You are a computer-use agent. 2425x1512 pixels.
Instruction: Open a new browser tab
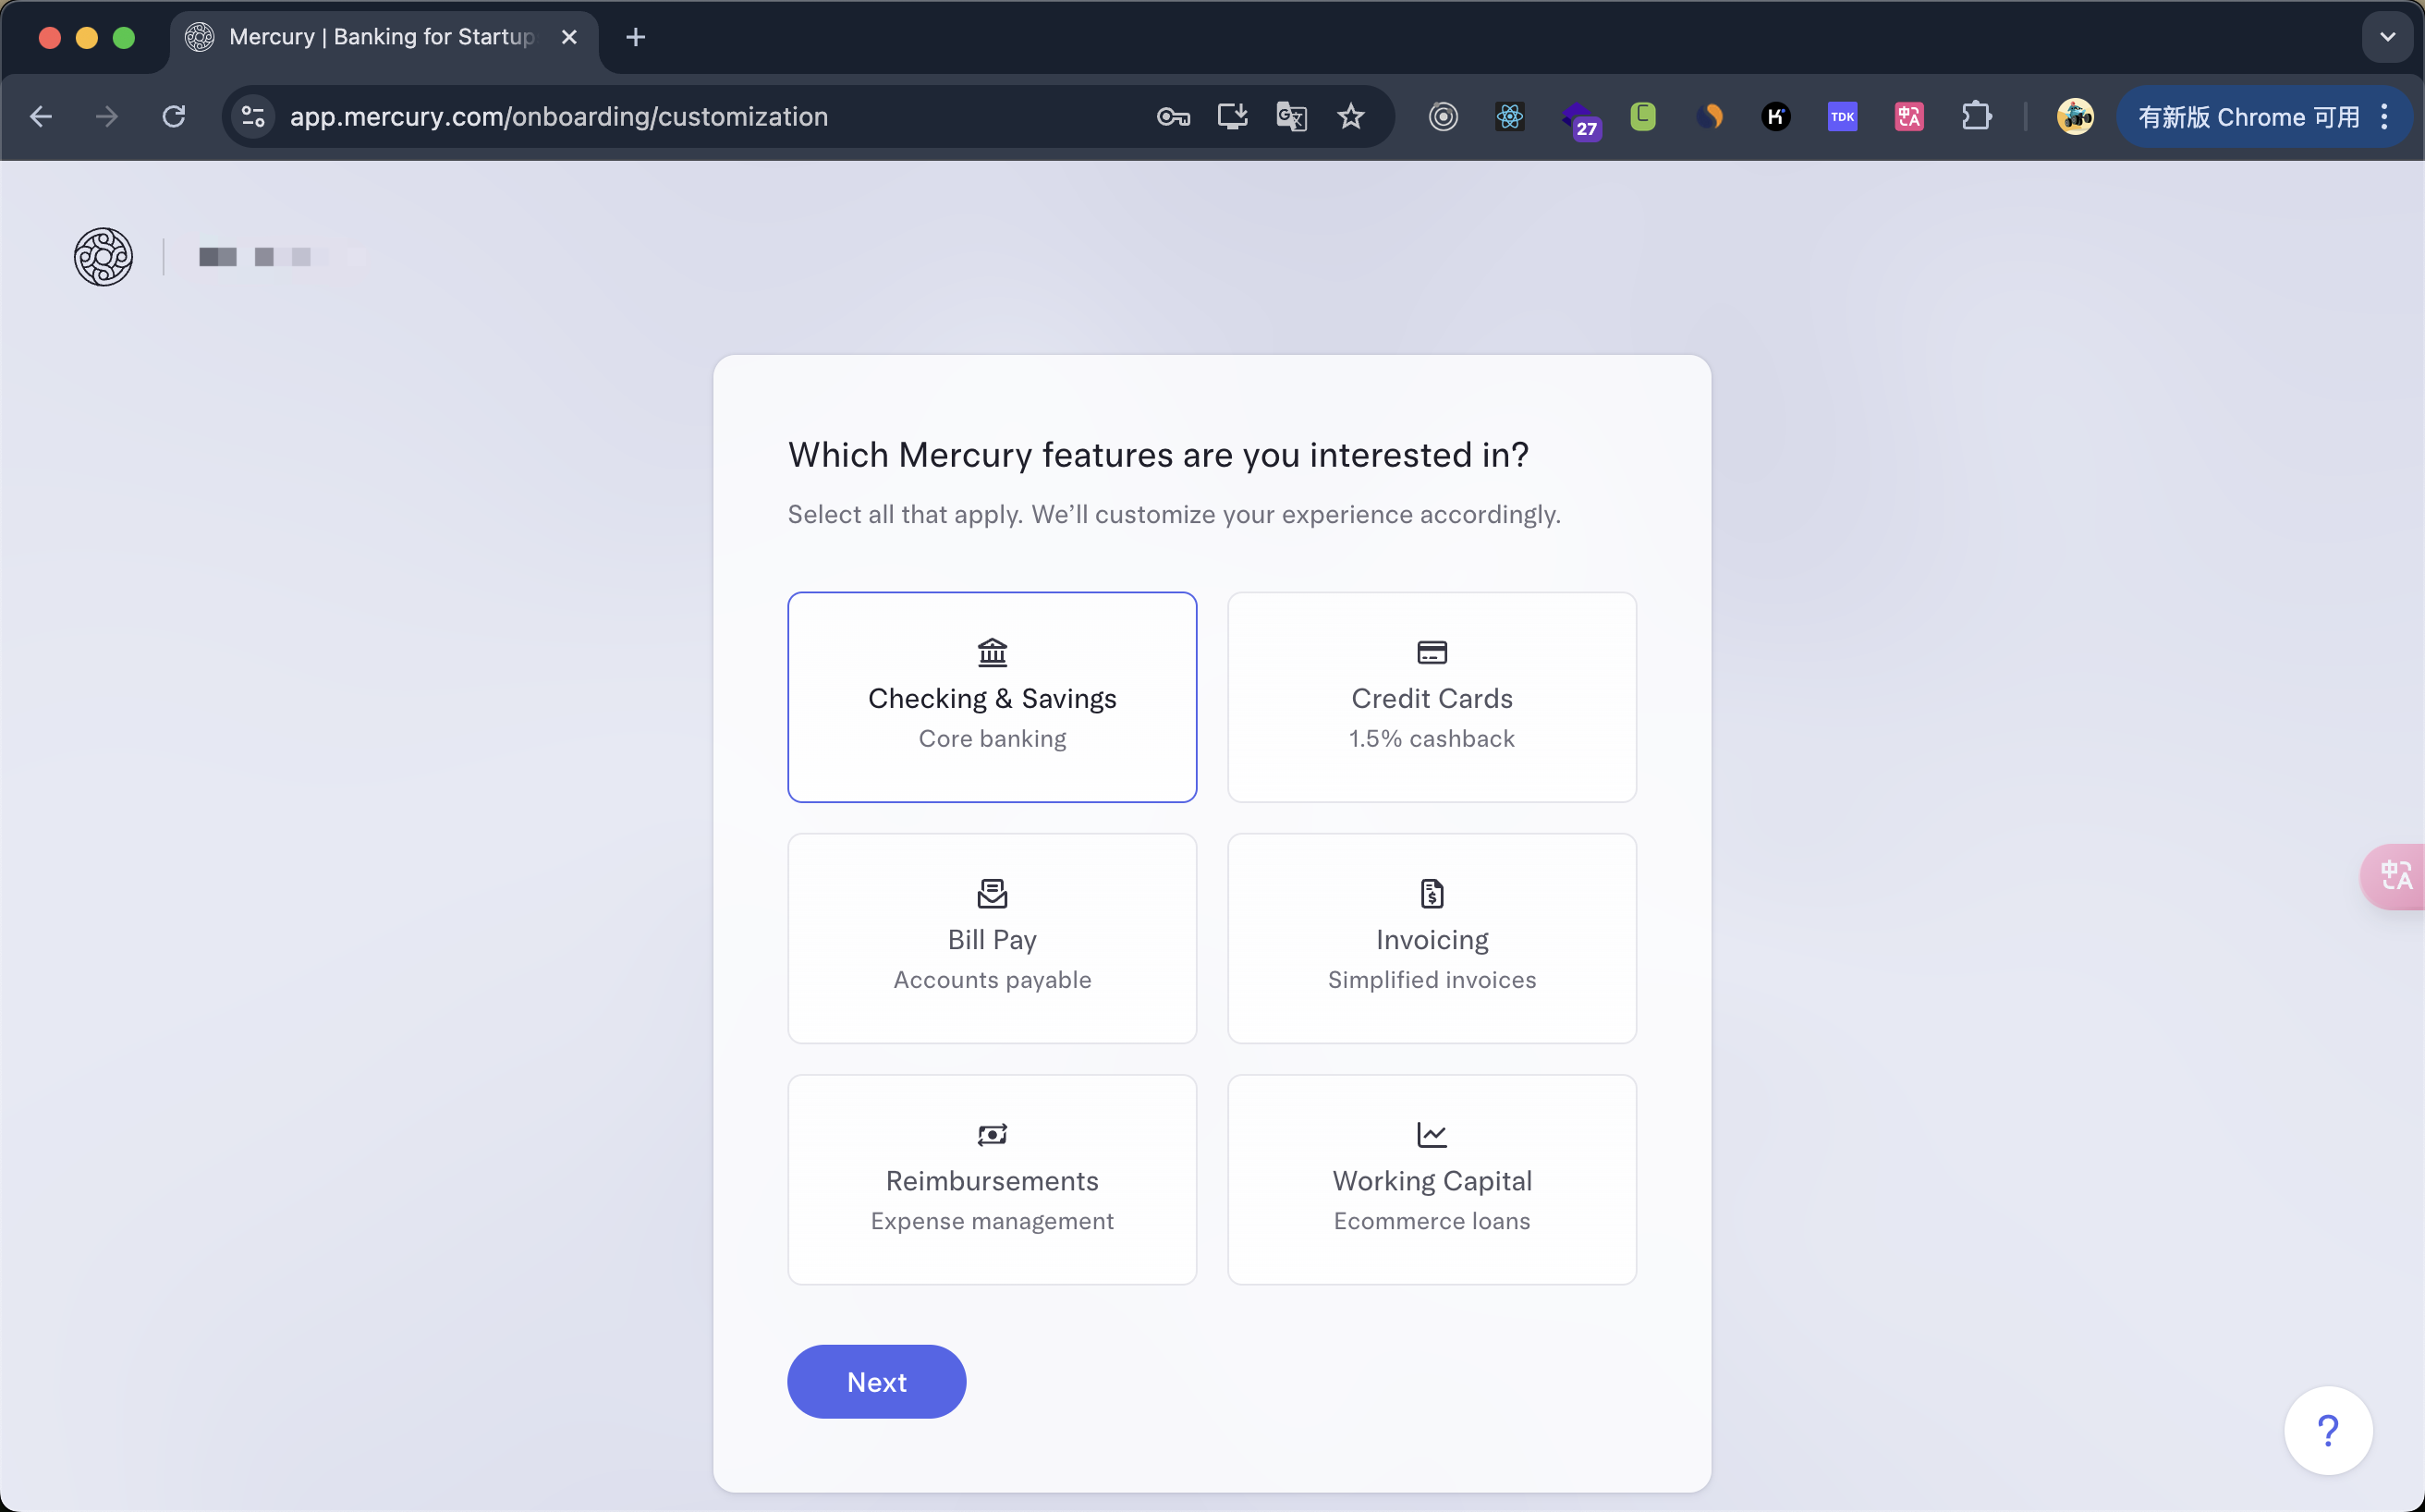(x=635, y=37)
